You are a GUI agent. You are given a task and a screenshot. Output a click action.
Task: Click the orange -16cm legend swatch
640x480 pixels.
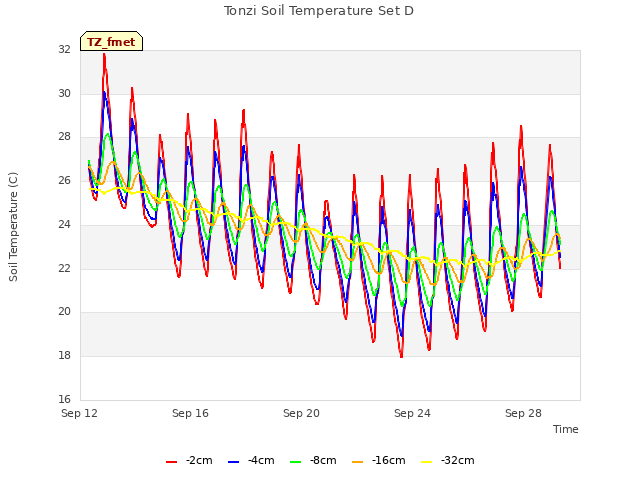[357, 462]
